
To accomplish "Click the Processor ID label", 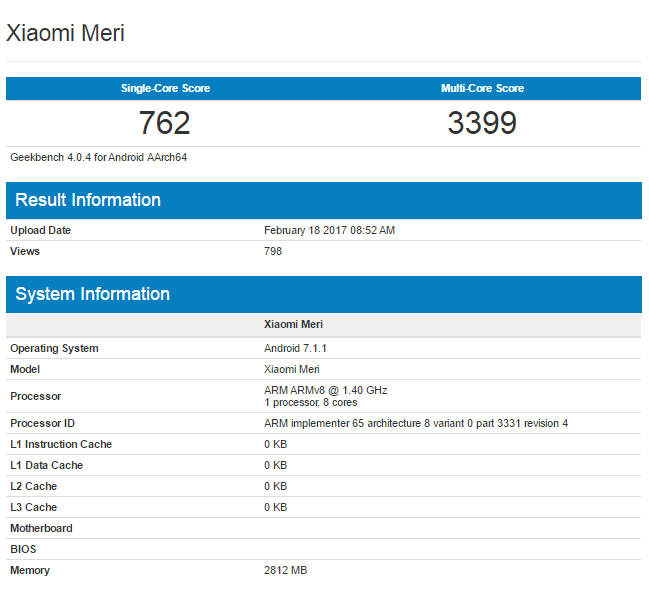I will pyautogui.click(x=42, y=423).
